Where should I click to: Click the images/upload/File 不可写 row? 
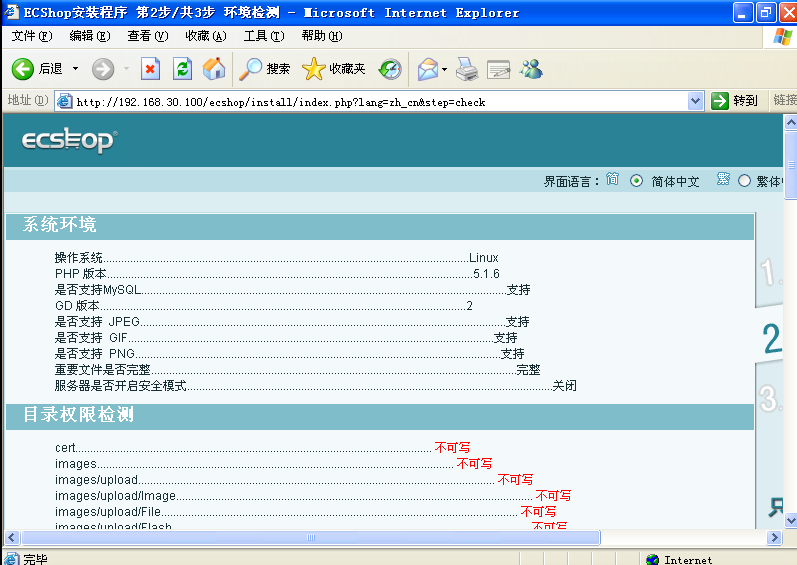305,512
